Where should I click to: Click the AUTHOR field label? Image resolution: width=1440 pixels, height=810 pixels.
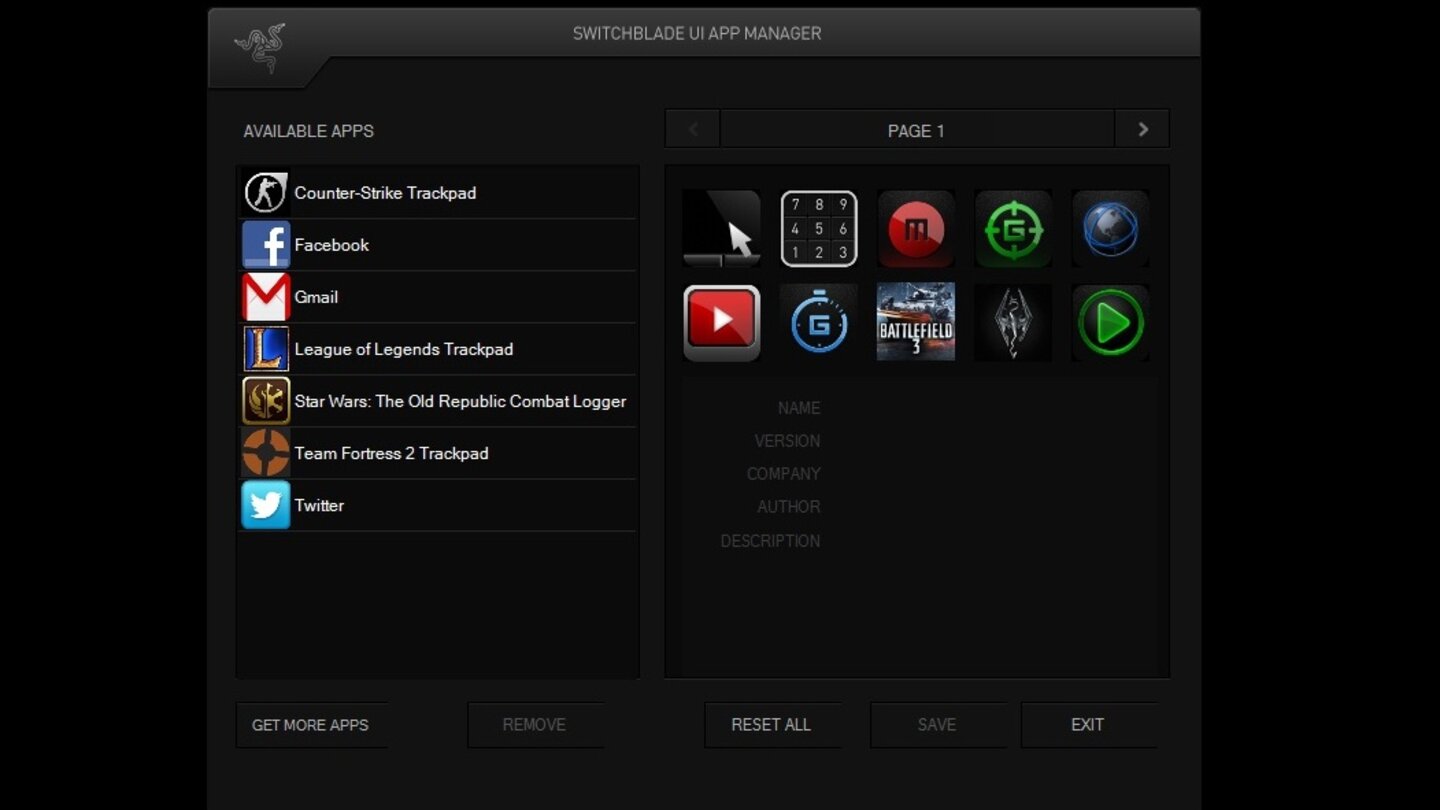coord(789,507)
